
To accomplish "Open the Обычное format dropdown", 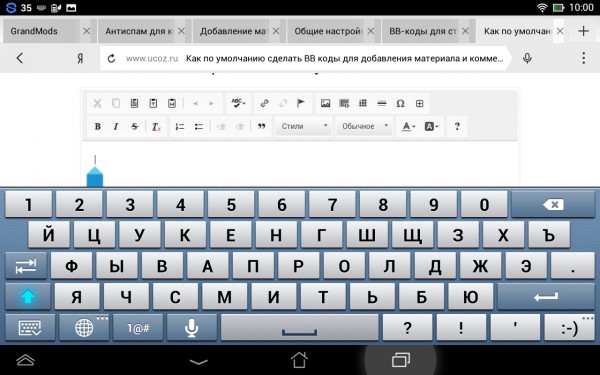I will pos(365,126).
